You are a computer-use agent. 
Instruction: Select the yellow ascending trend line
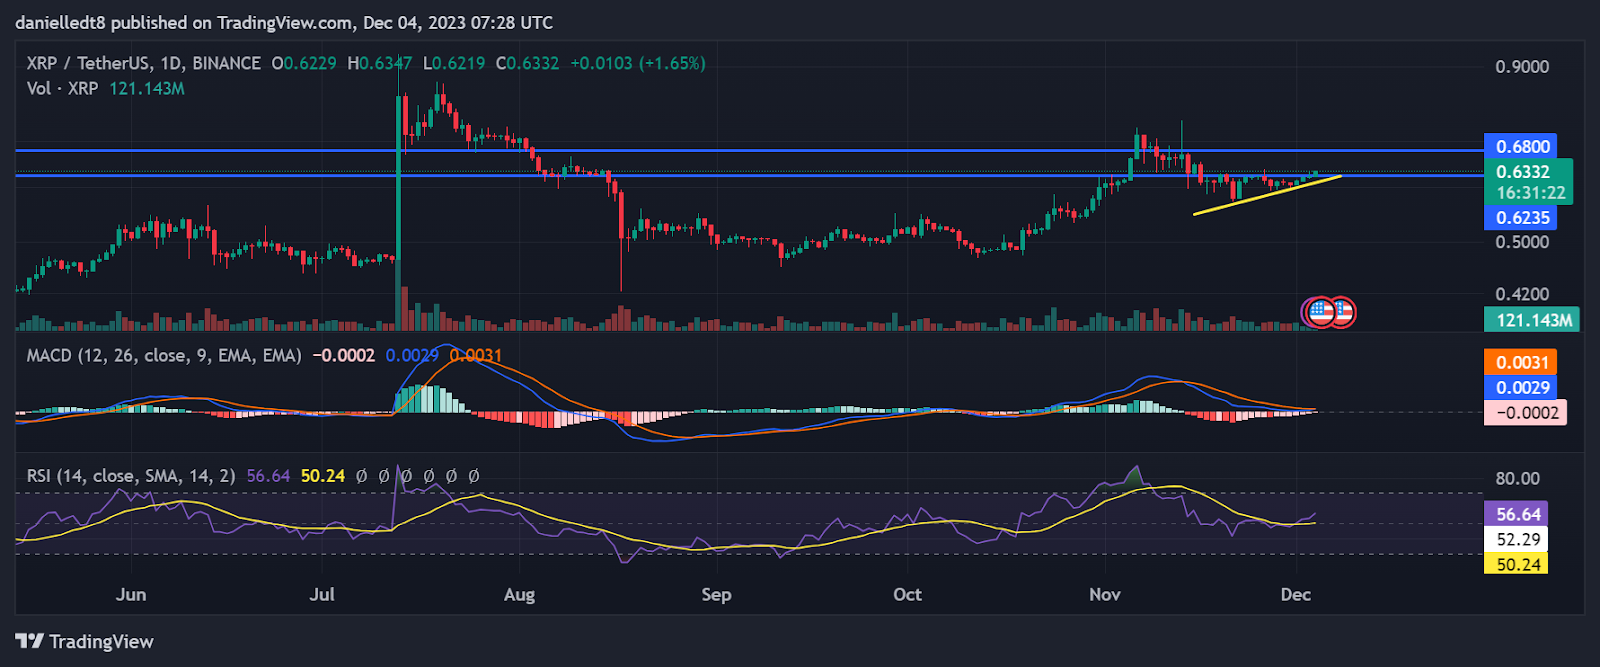tap(1267, 195)
